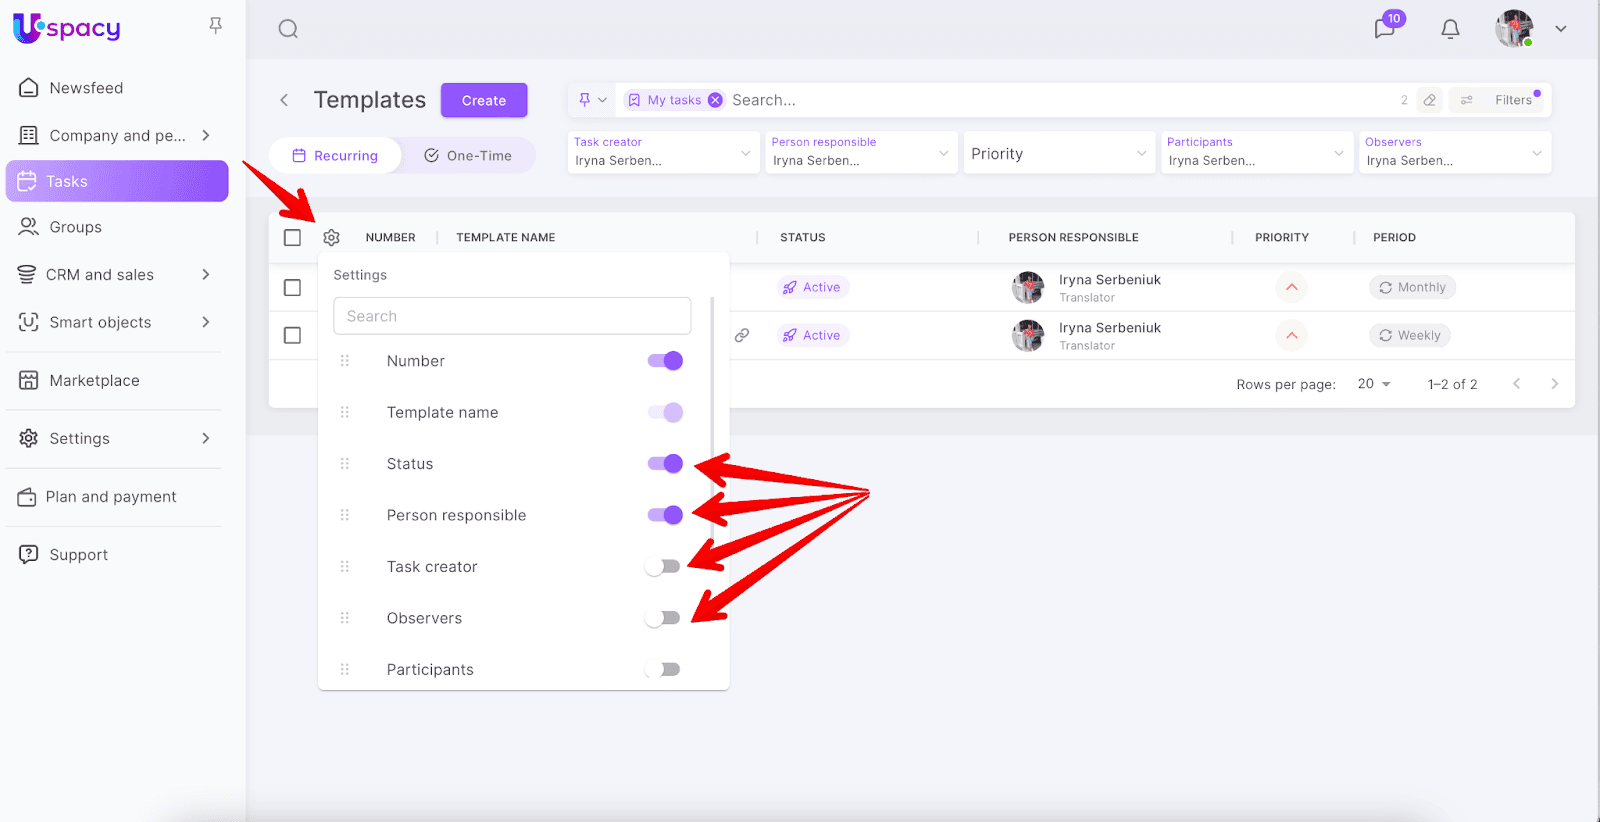Open chat messages with 10 badge

click(x=1385, y=28)
